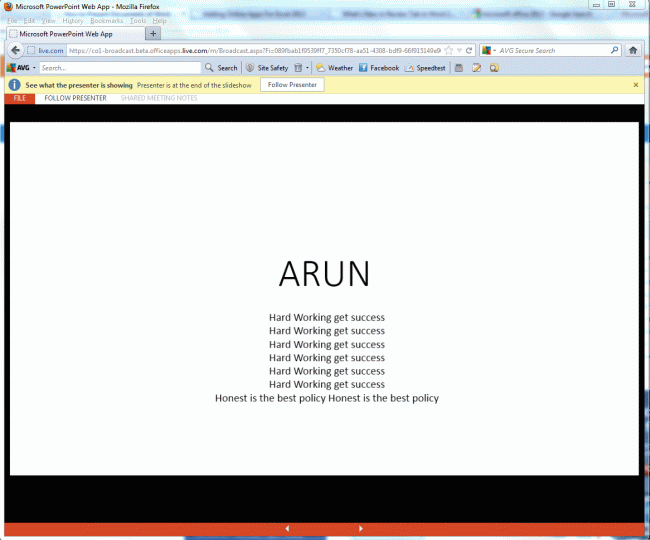Open Weather from the AVG toolbar
This screenshot has width=650, height=540.
pos(335,68)
